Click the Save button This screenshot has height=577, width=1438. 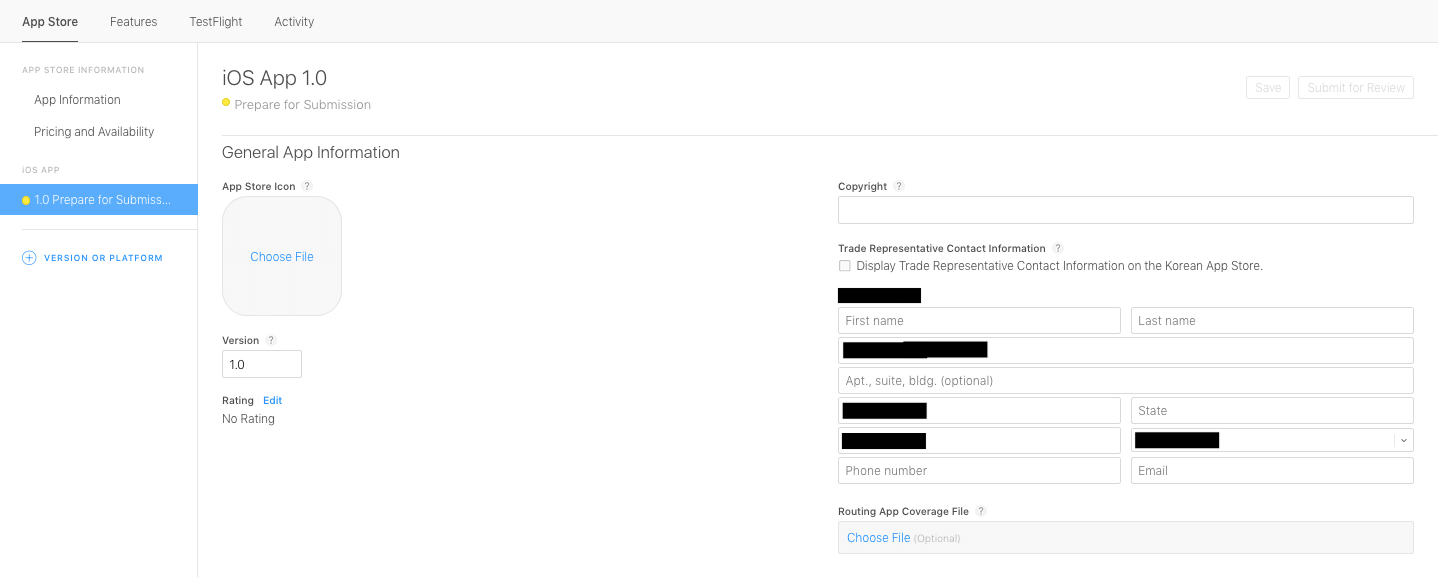[1268, 88]
